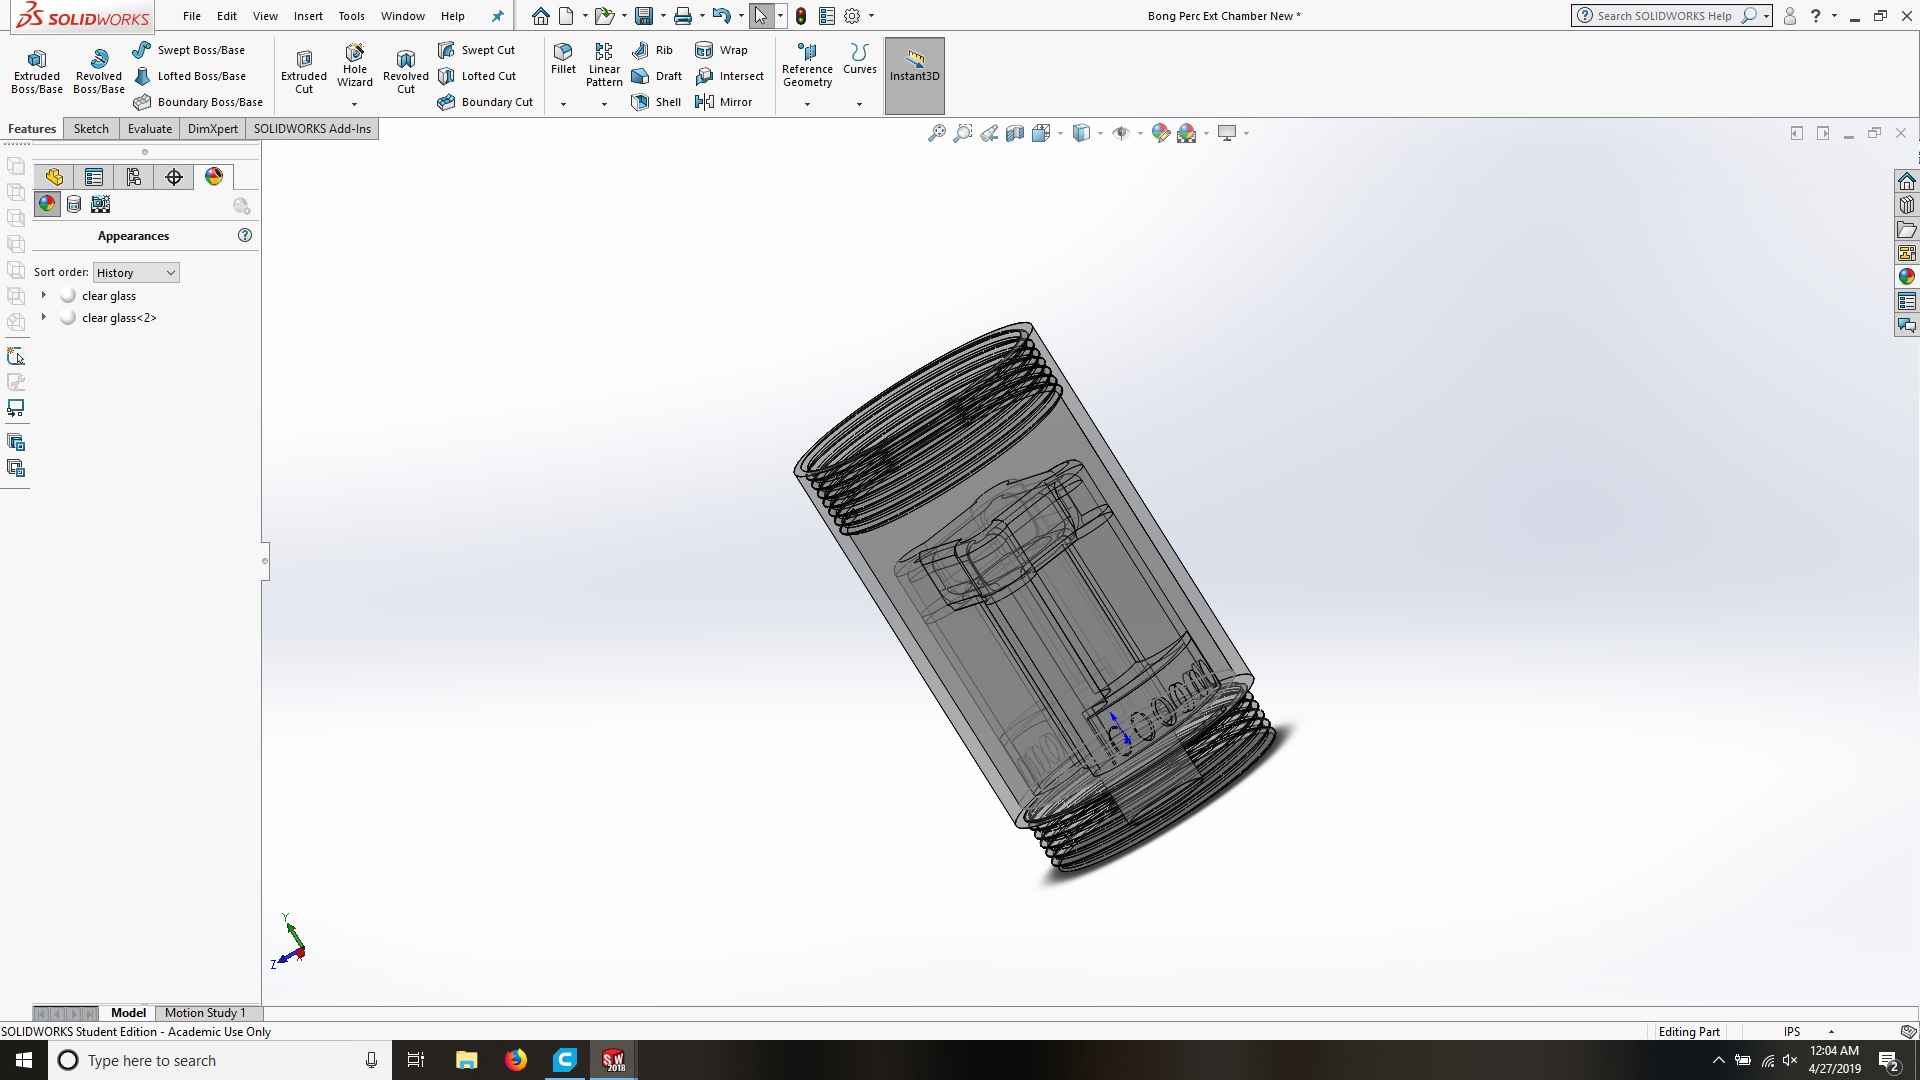This screenshot has width=1920, height=1080.
Task: Click the Windows taskbar search box
Action: coord(217,1060)
